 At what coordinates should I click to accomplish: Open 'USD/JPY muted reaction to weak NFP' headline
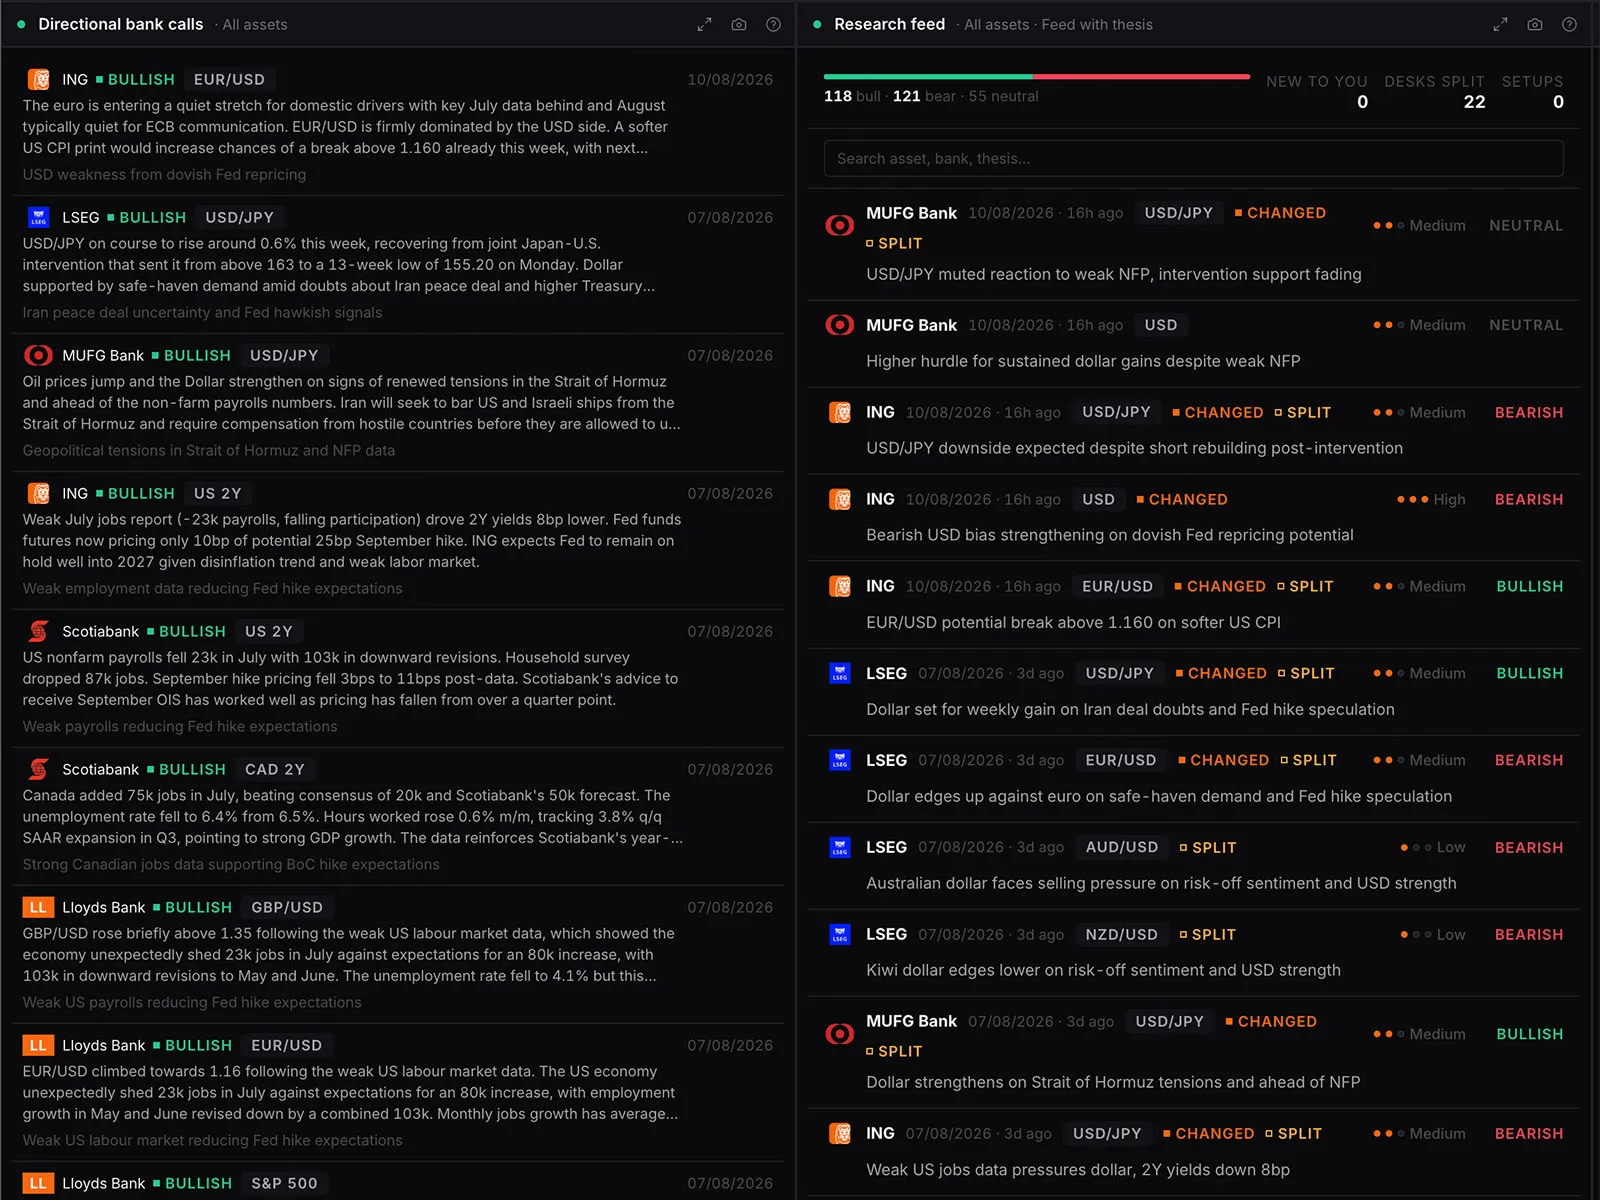point(1114,274)
